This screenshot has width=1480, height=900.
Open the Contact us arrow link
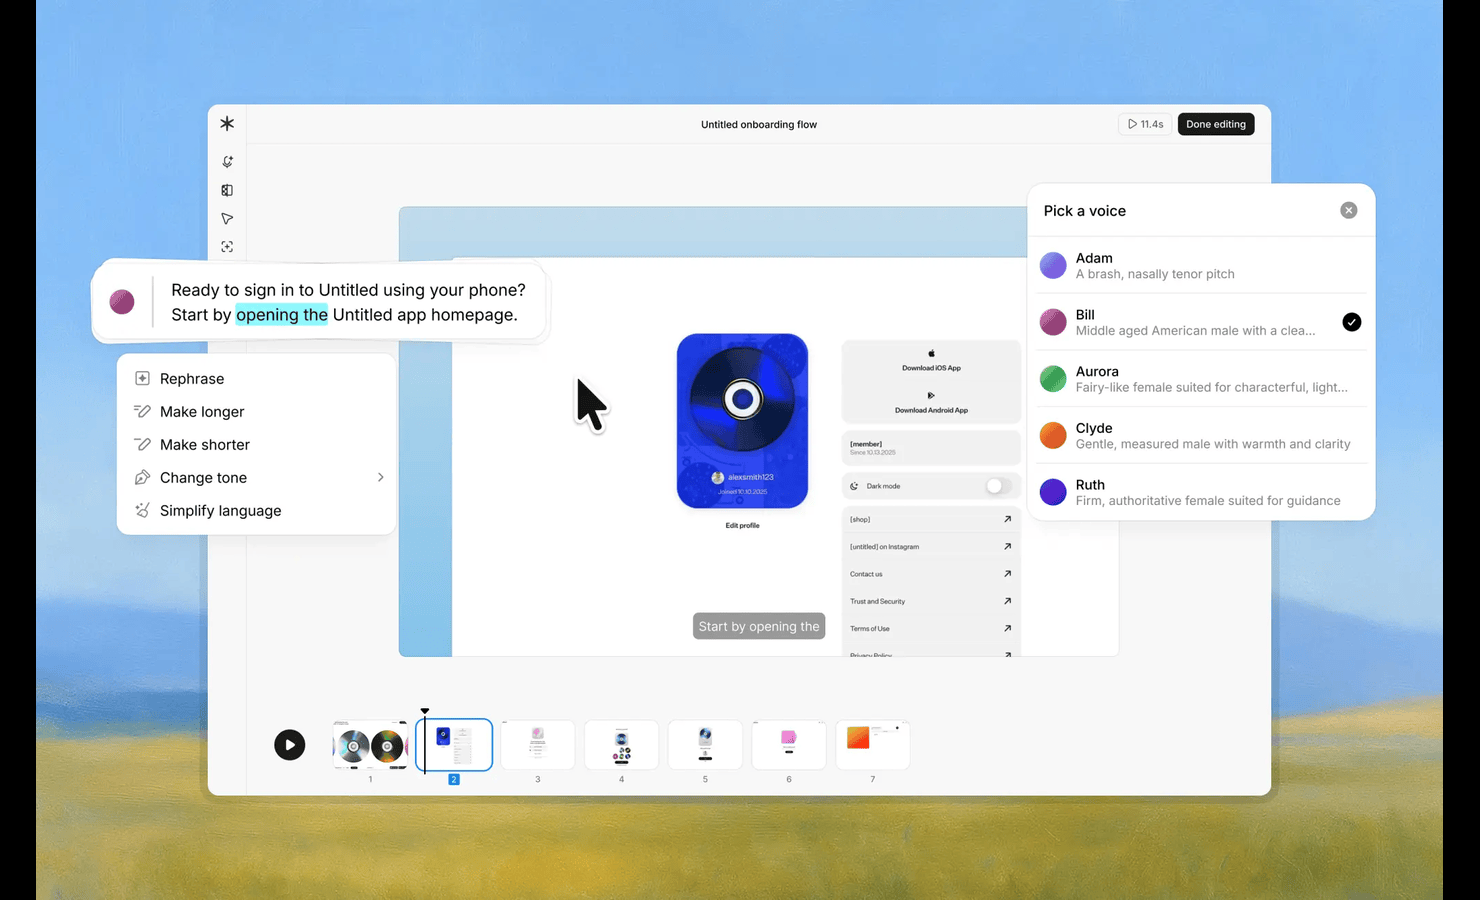(x=1007, y=574)
